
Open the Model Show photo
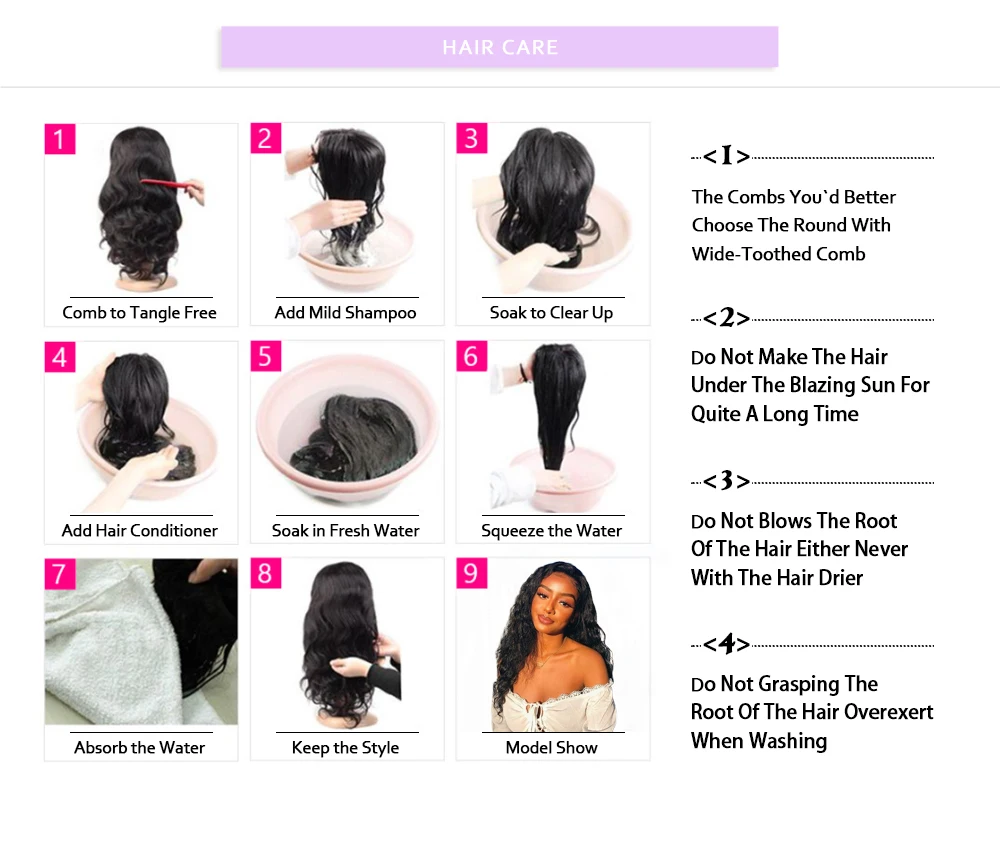click(552, 645)
